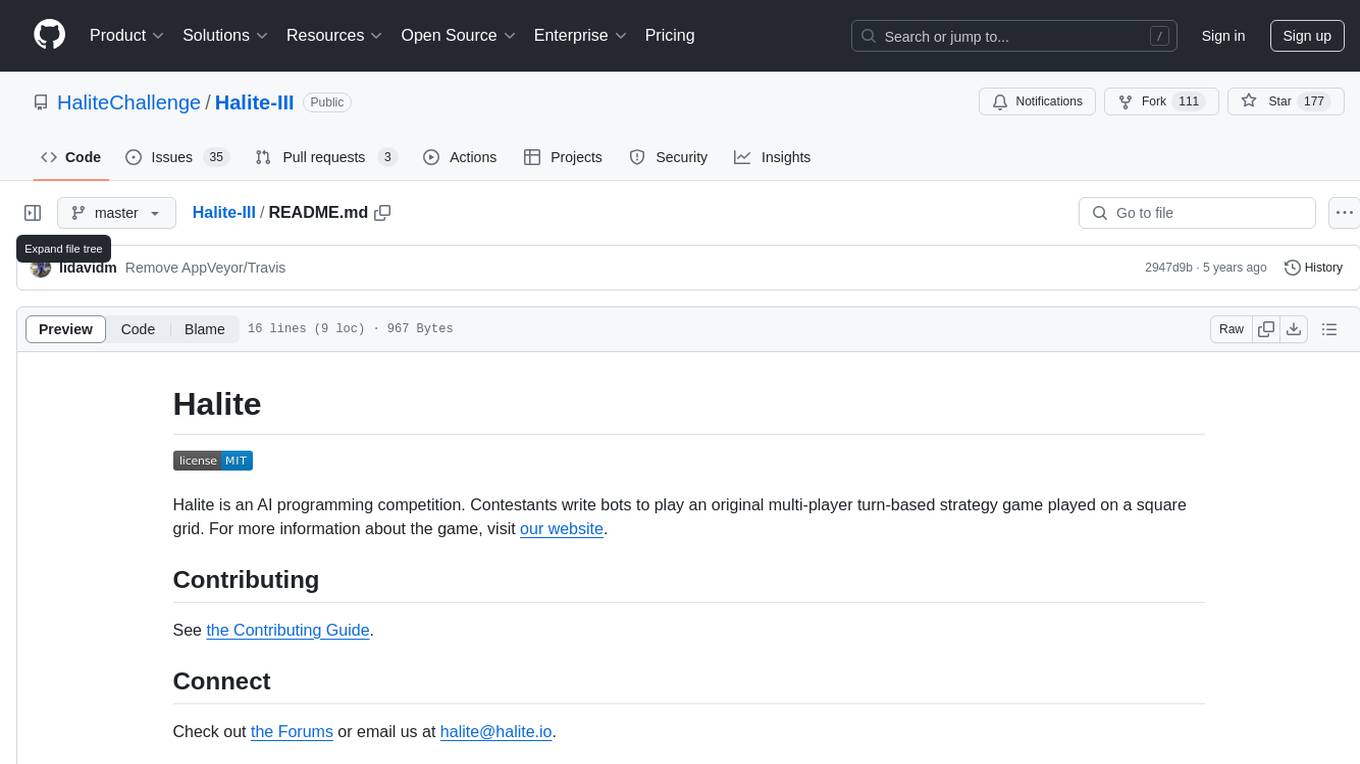Expand the Product menu
1360x764 pixels.
pyautogui.click(x=127, y=35)
